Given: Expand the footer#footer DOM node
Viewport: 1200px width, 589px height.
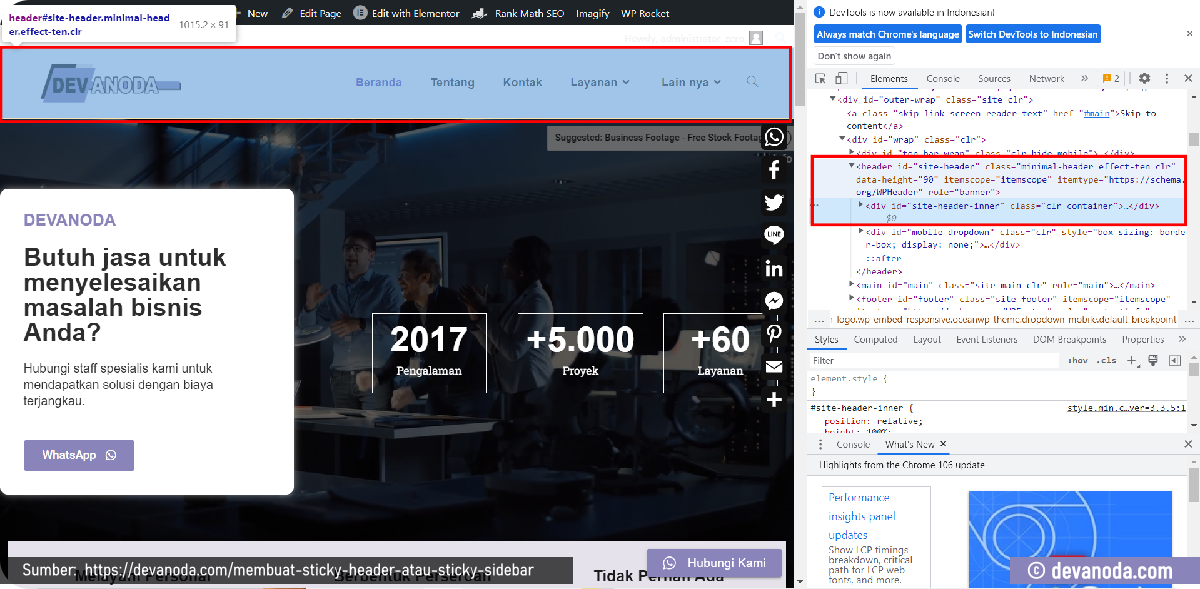Looking at the screenshot, I should point(852,298).
